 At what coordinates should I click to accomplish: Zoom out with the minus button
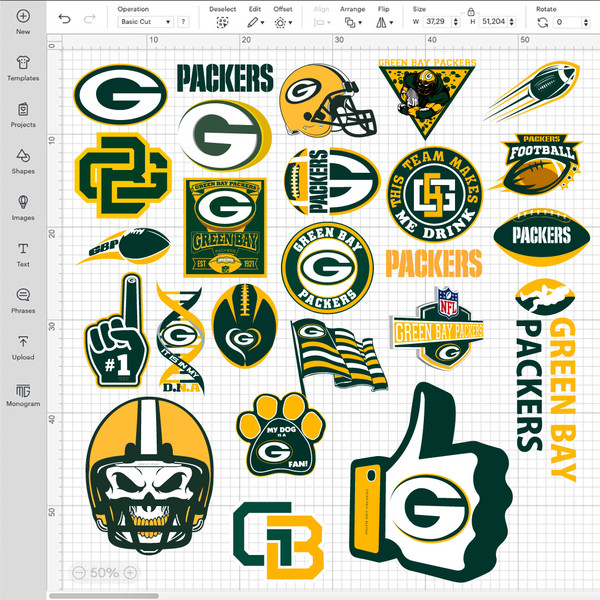(x=79, y=572)
